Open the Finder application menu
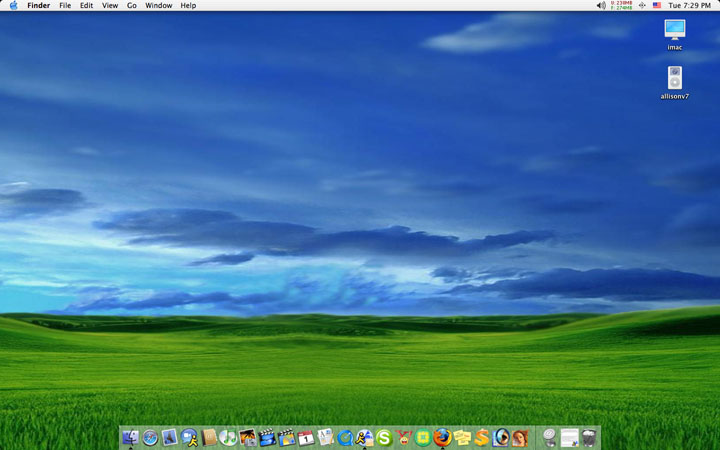This screenshot has width=720, height=450. (39, 6)
